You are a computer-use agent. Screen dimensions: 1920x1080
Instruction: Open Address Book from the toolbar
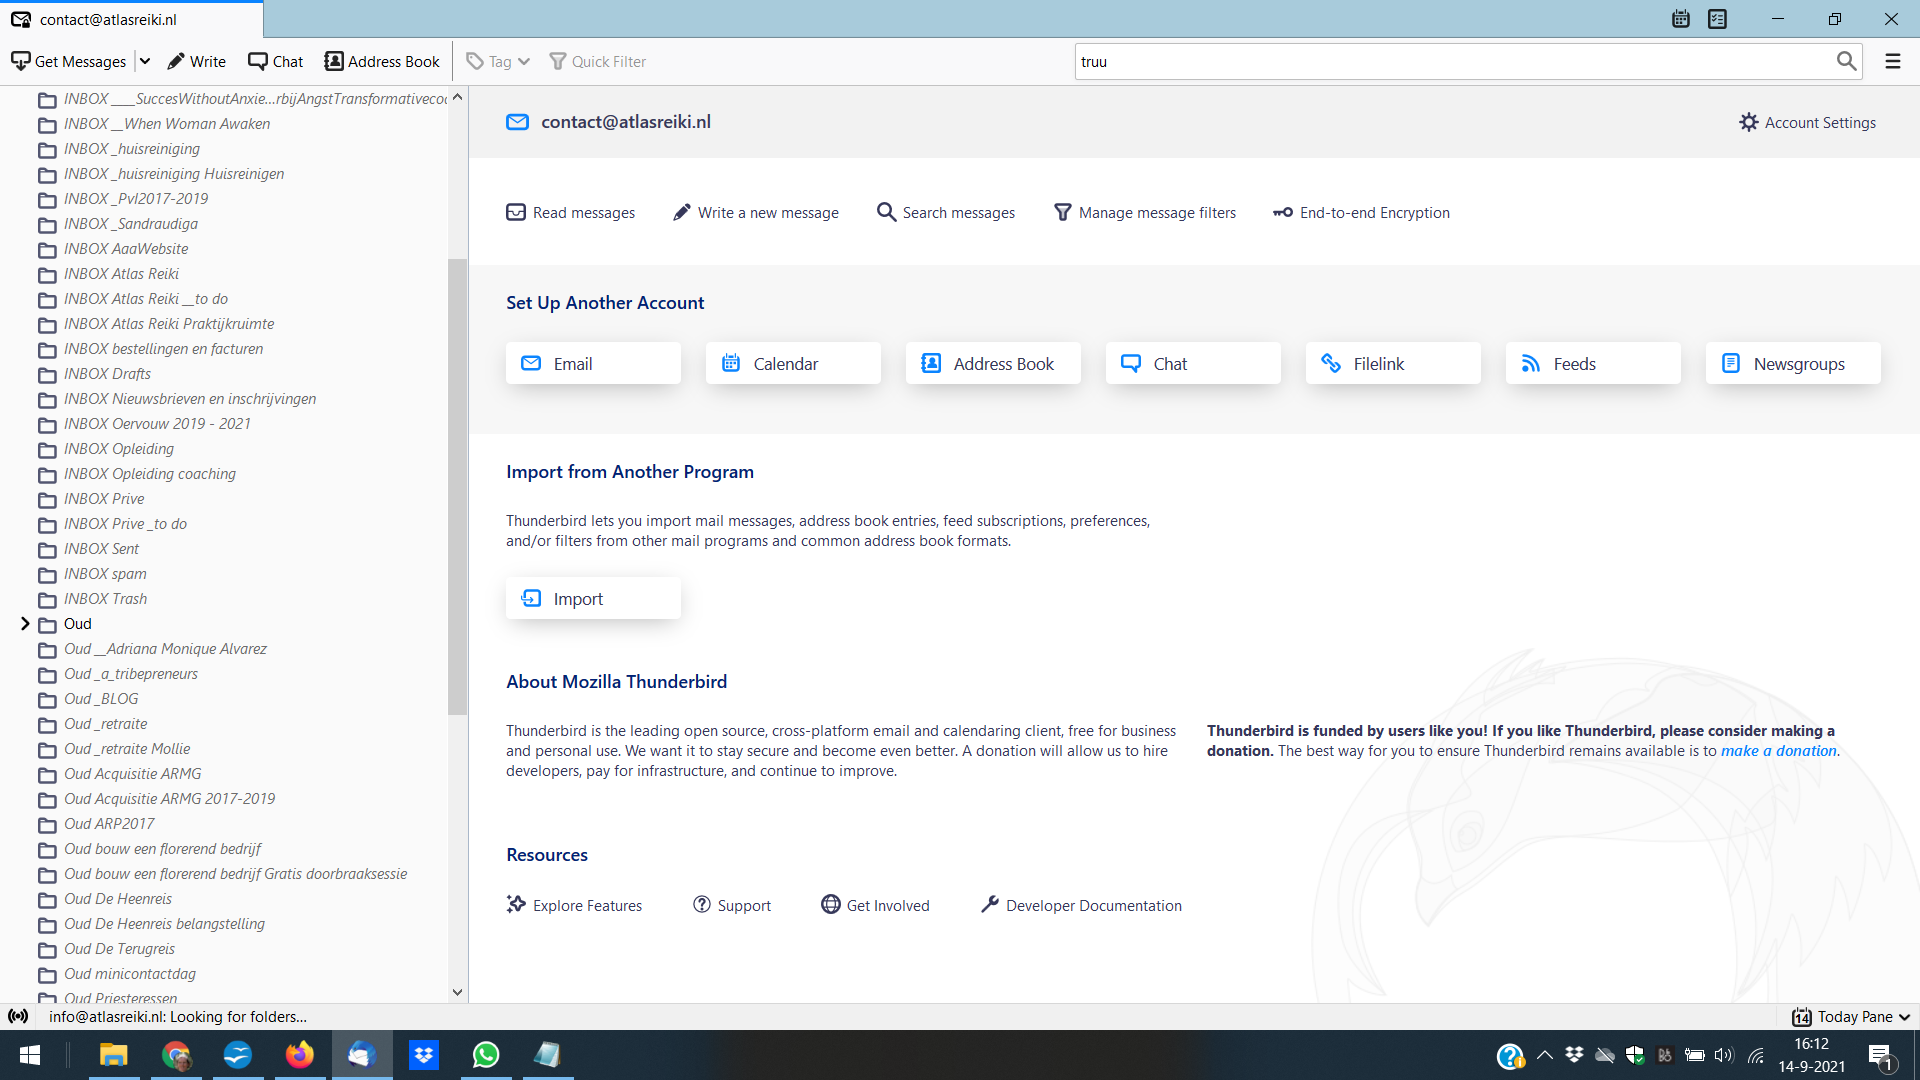pos(382,61)
